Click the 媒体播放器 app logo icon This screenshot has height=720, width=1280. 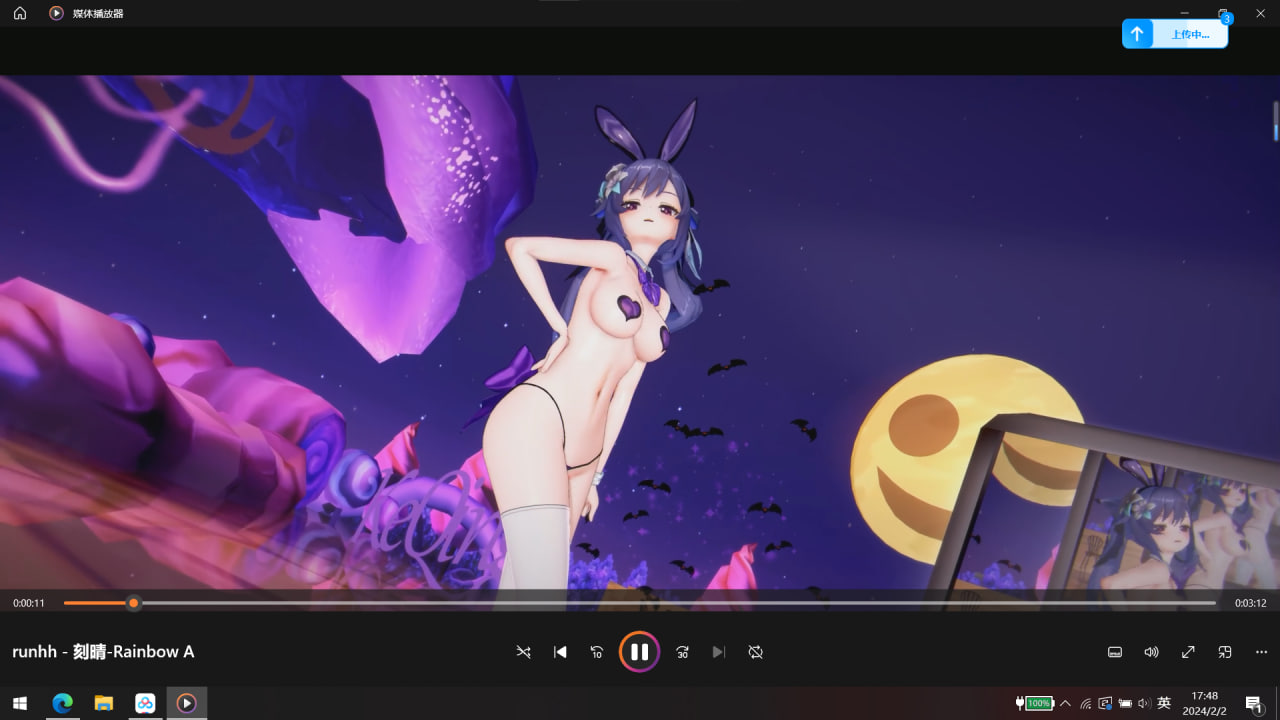click(x=56, y=14)
